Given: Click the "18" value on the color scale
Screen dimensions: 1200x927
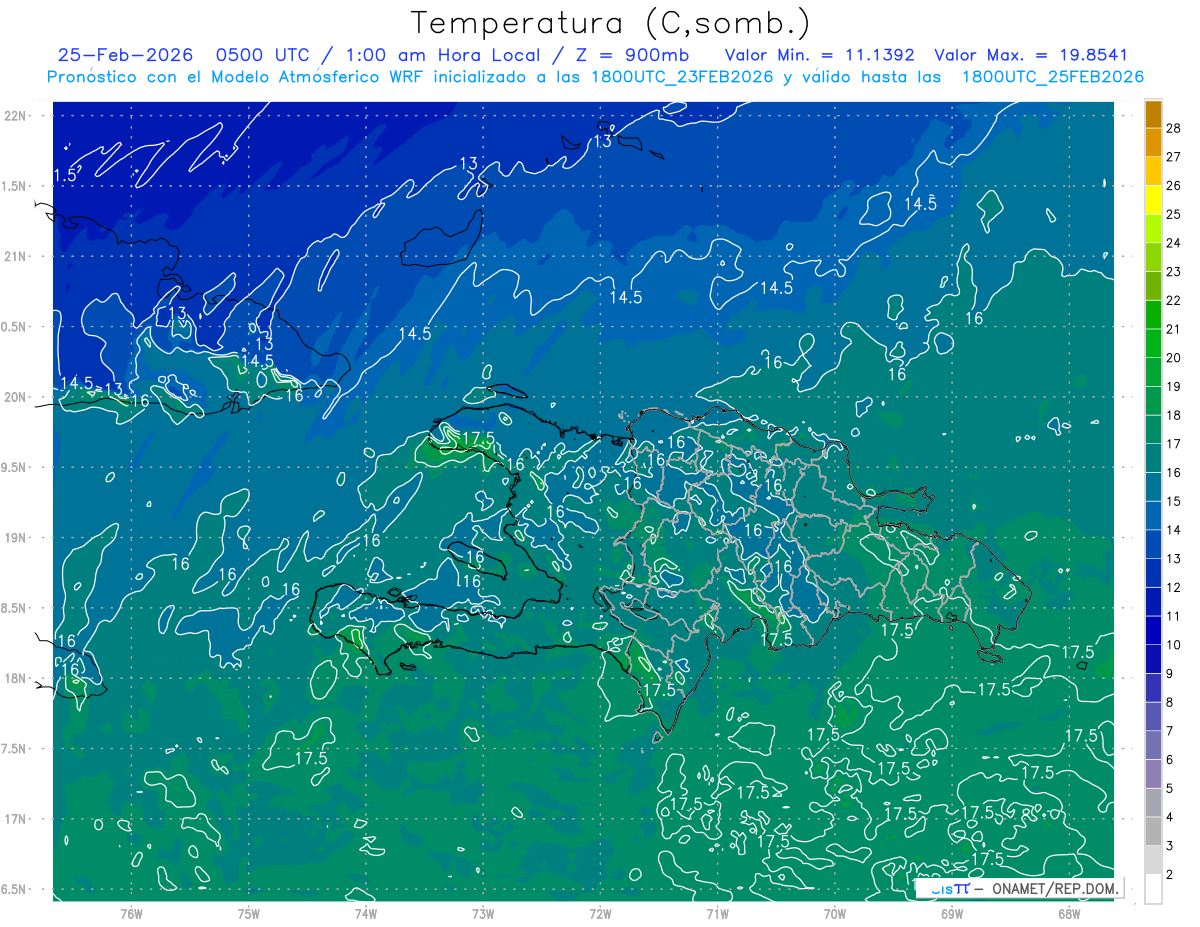Looking at the screenshot, I should (x=1174, y=415).
